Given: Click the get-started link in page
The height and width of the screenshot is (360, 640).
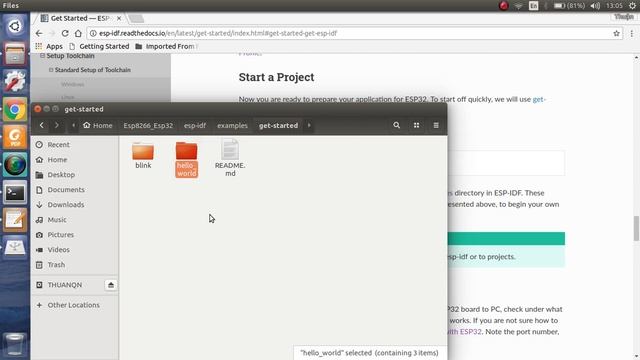Looking at the screenshot, I should tap(539, 99).
